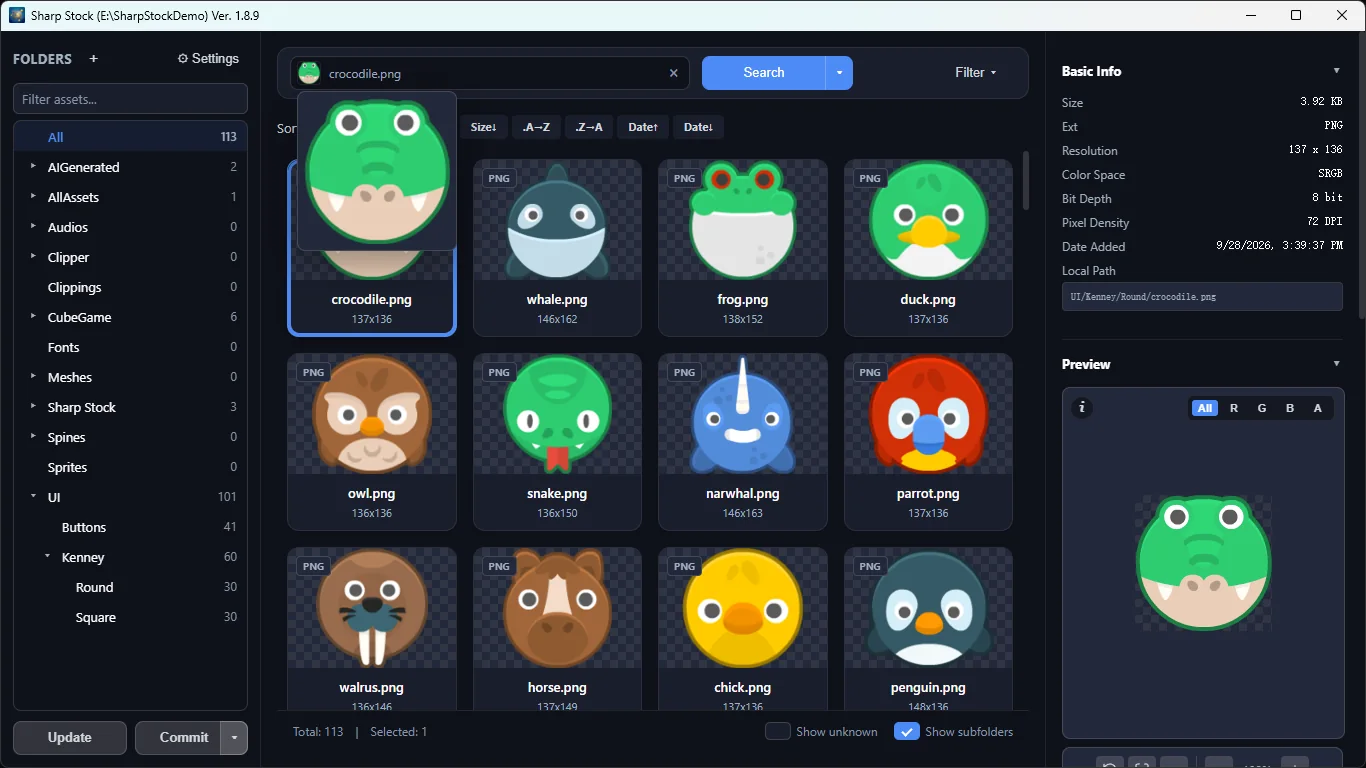Click the Sharp Stock app icon in title bar
The width and height of the screenshot is (1366, 768).
pyautogui.click(x=16, y=15)
